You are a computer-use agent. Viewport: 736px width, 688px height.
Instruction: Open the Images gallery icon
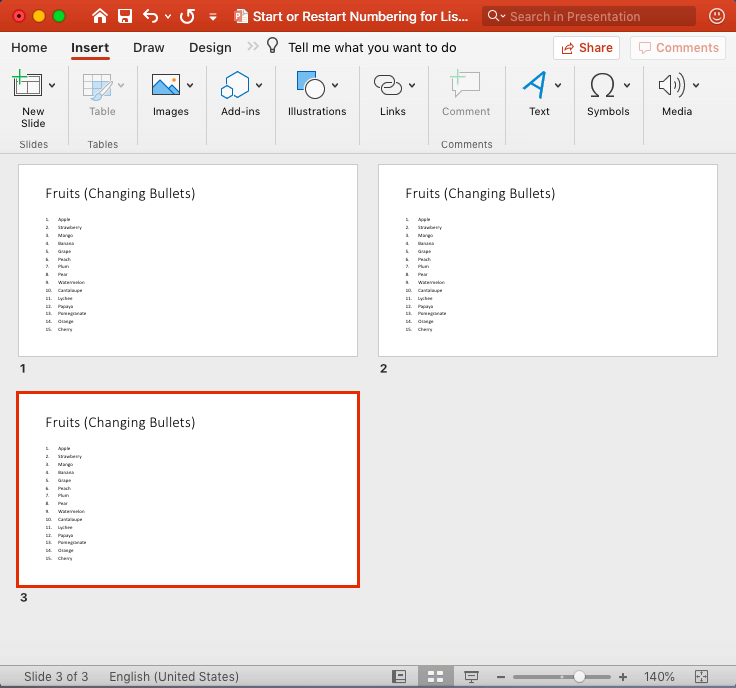pyautogui.click(x=165, y=85)
